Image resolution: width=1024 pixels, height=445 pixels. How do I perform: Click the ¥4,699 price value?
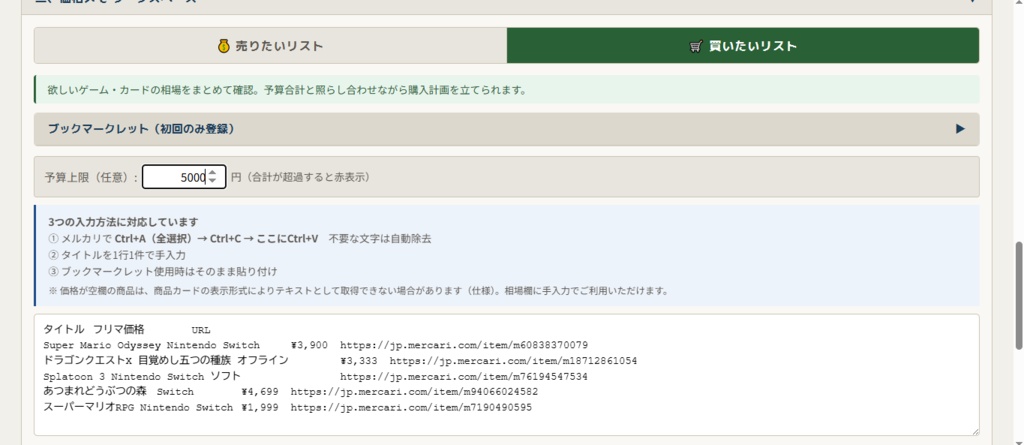tap(260, 392)
